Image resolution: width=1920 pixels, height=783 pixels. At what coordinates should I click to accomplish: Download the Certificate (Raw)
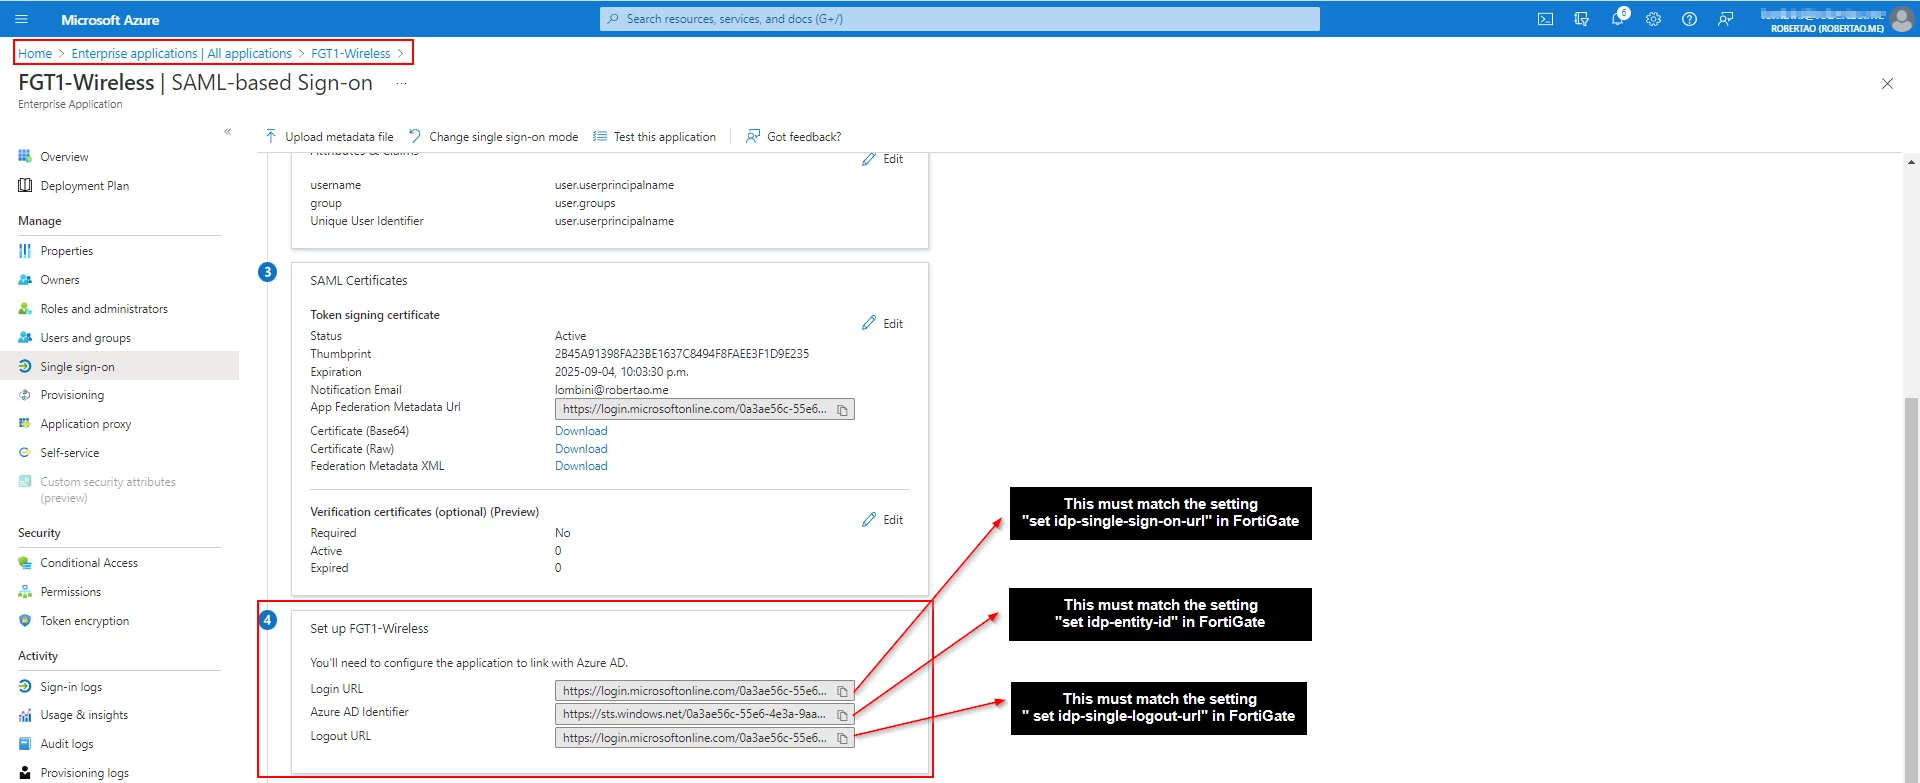click(x=581, y=449)
